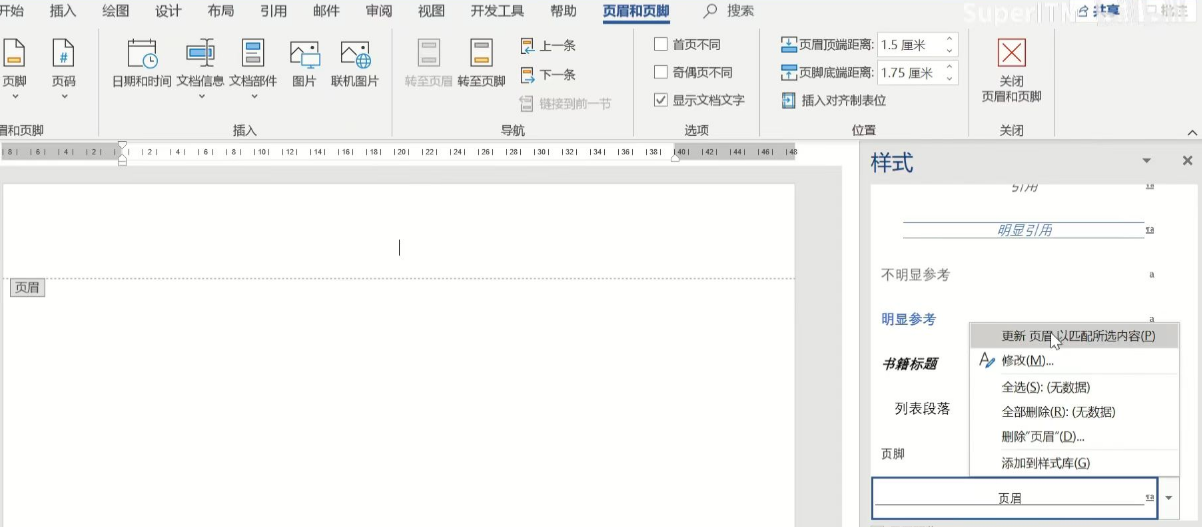
Task: Close the Styles pane
Action: tap(1187, 161)
